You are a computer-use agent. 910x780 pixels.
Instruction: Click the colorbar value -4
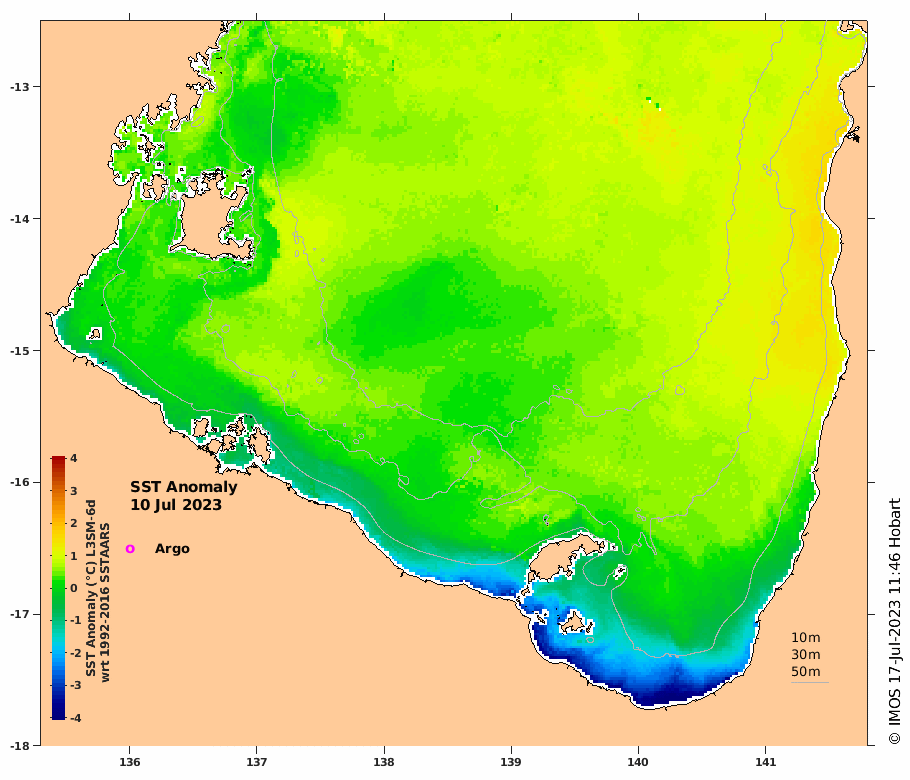[x=75, y=717]
